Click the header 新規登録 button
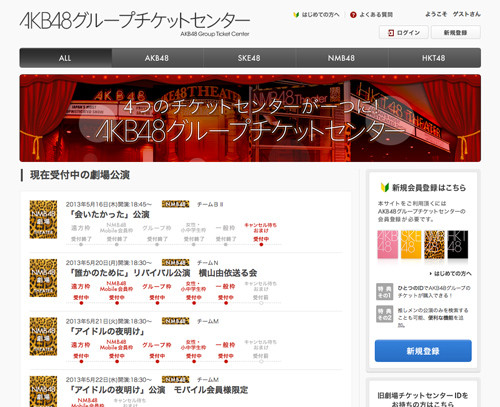 click(456, 33)
